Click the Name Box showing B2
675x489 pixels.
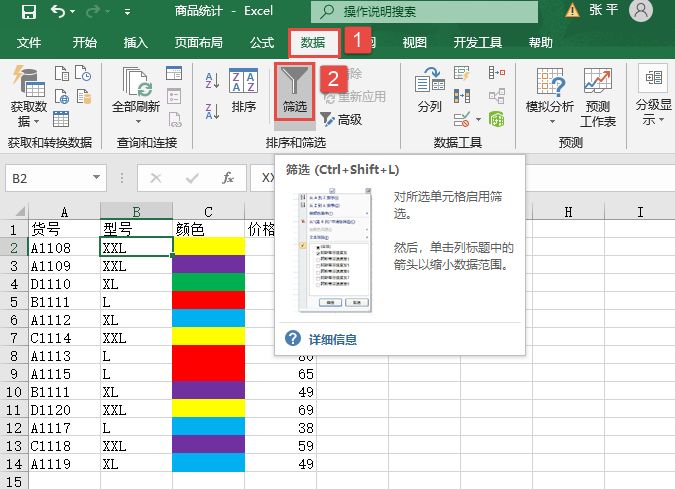(x=48, y=178)
